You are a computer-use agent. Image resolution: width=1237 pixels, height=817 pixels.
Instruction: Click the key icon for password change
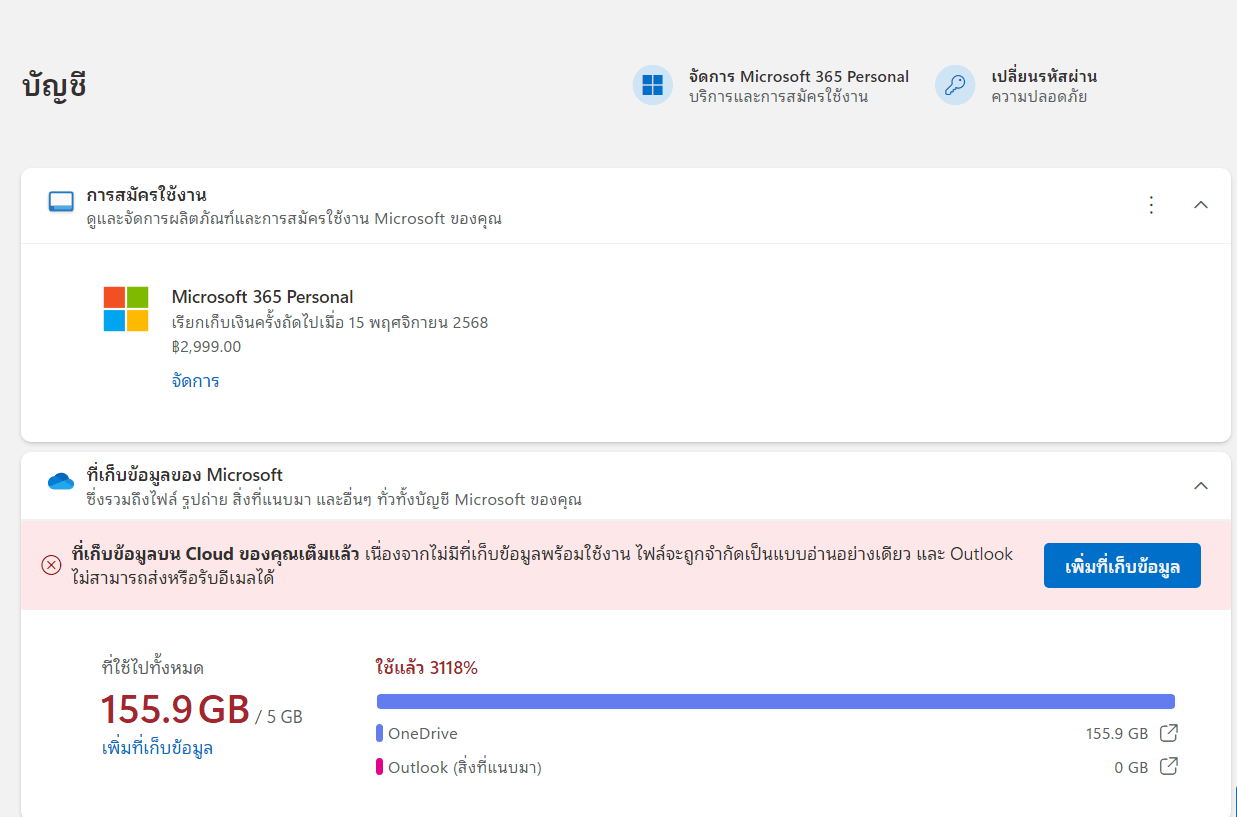coord(955,85)
